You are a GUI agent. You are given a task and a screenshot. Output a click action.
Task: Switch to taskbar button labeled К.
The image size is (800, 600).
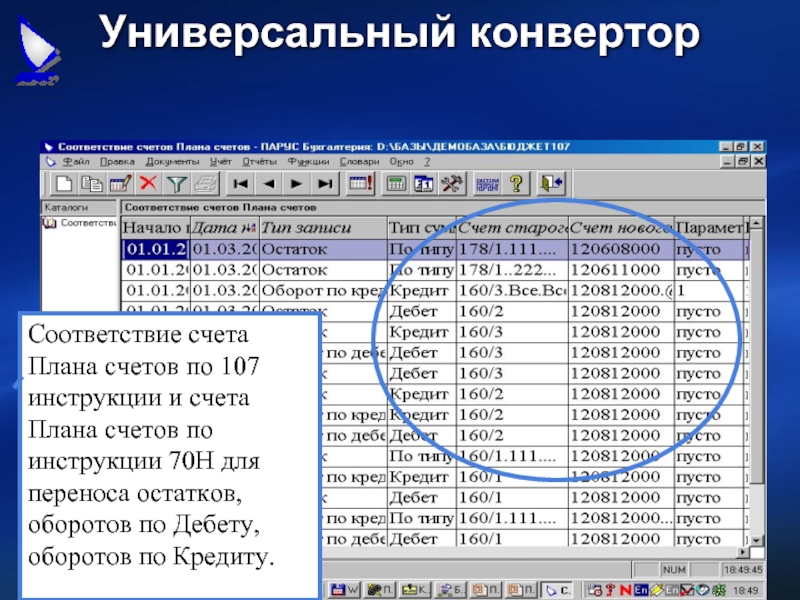coord(415,590)
